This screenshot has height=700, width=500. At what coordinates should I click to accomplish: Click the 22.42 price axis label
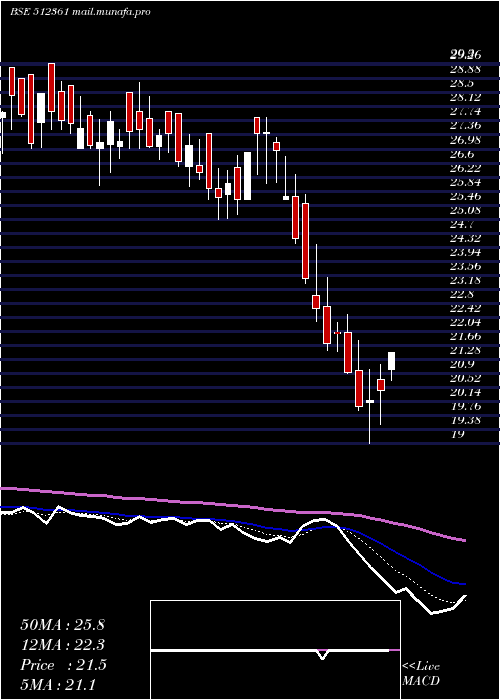pyautogui.click(x=465, y=308)
